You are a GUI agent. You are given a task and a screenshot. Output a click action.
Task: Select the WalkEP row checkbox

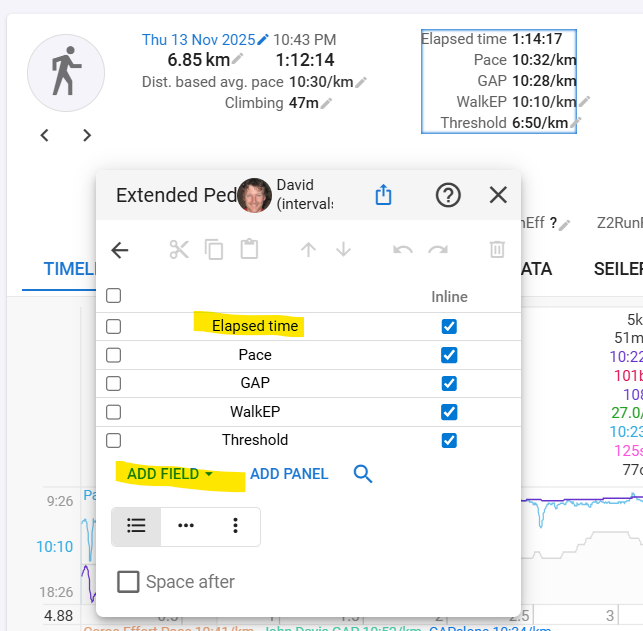pyautogui.click(x=113, y=412)
